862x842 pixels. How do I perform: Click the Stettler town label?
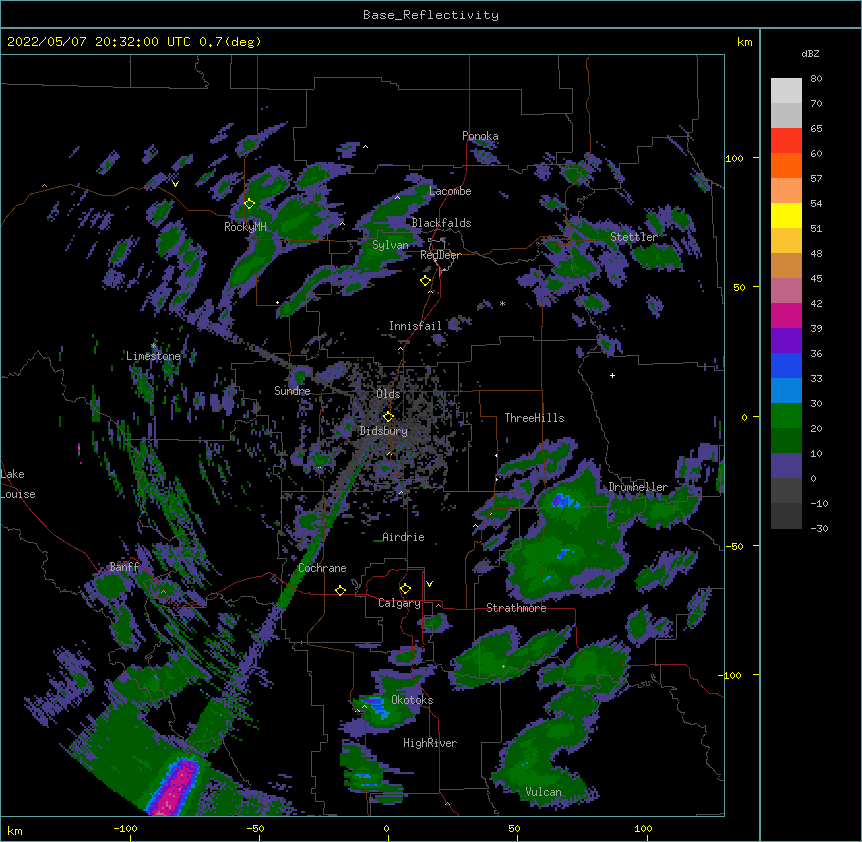(634, 237)
